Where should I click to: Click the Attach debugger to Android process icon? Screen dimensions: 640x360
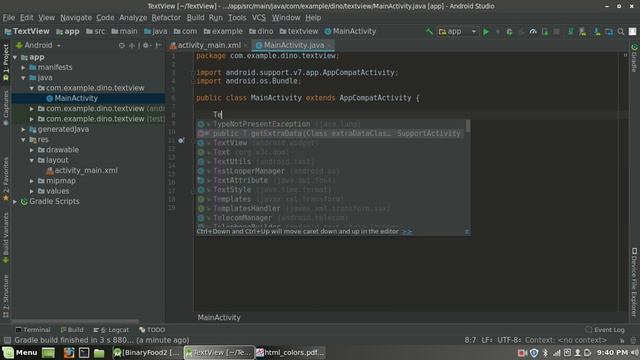click(545, 31)
